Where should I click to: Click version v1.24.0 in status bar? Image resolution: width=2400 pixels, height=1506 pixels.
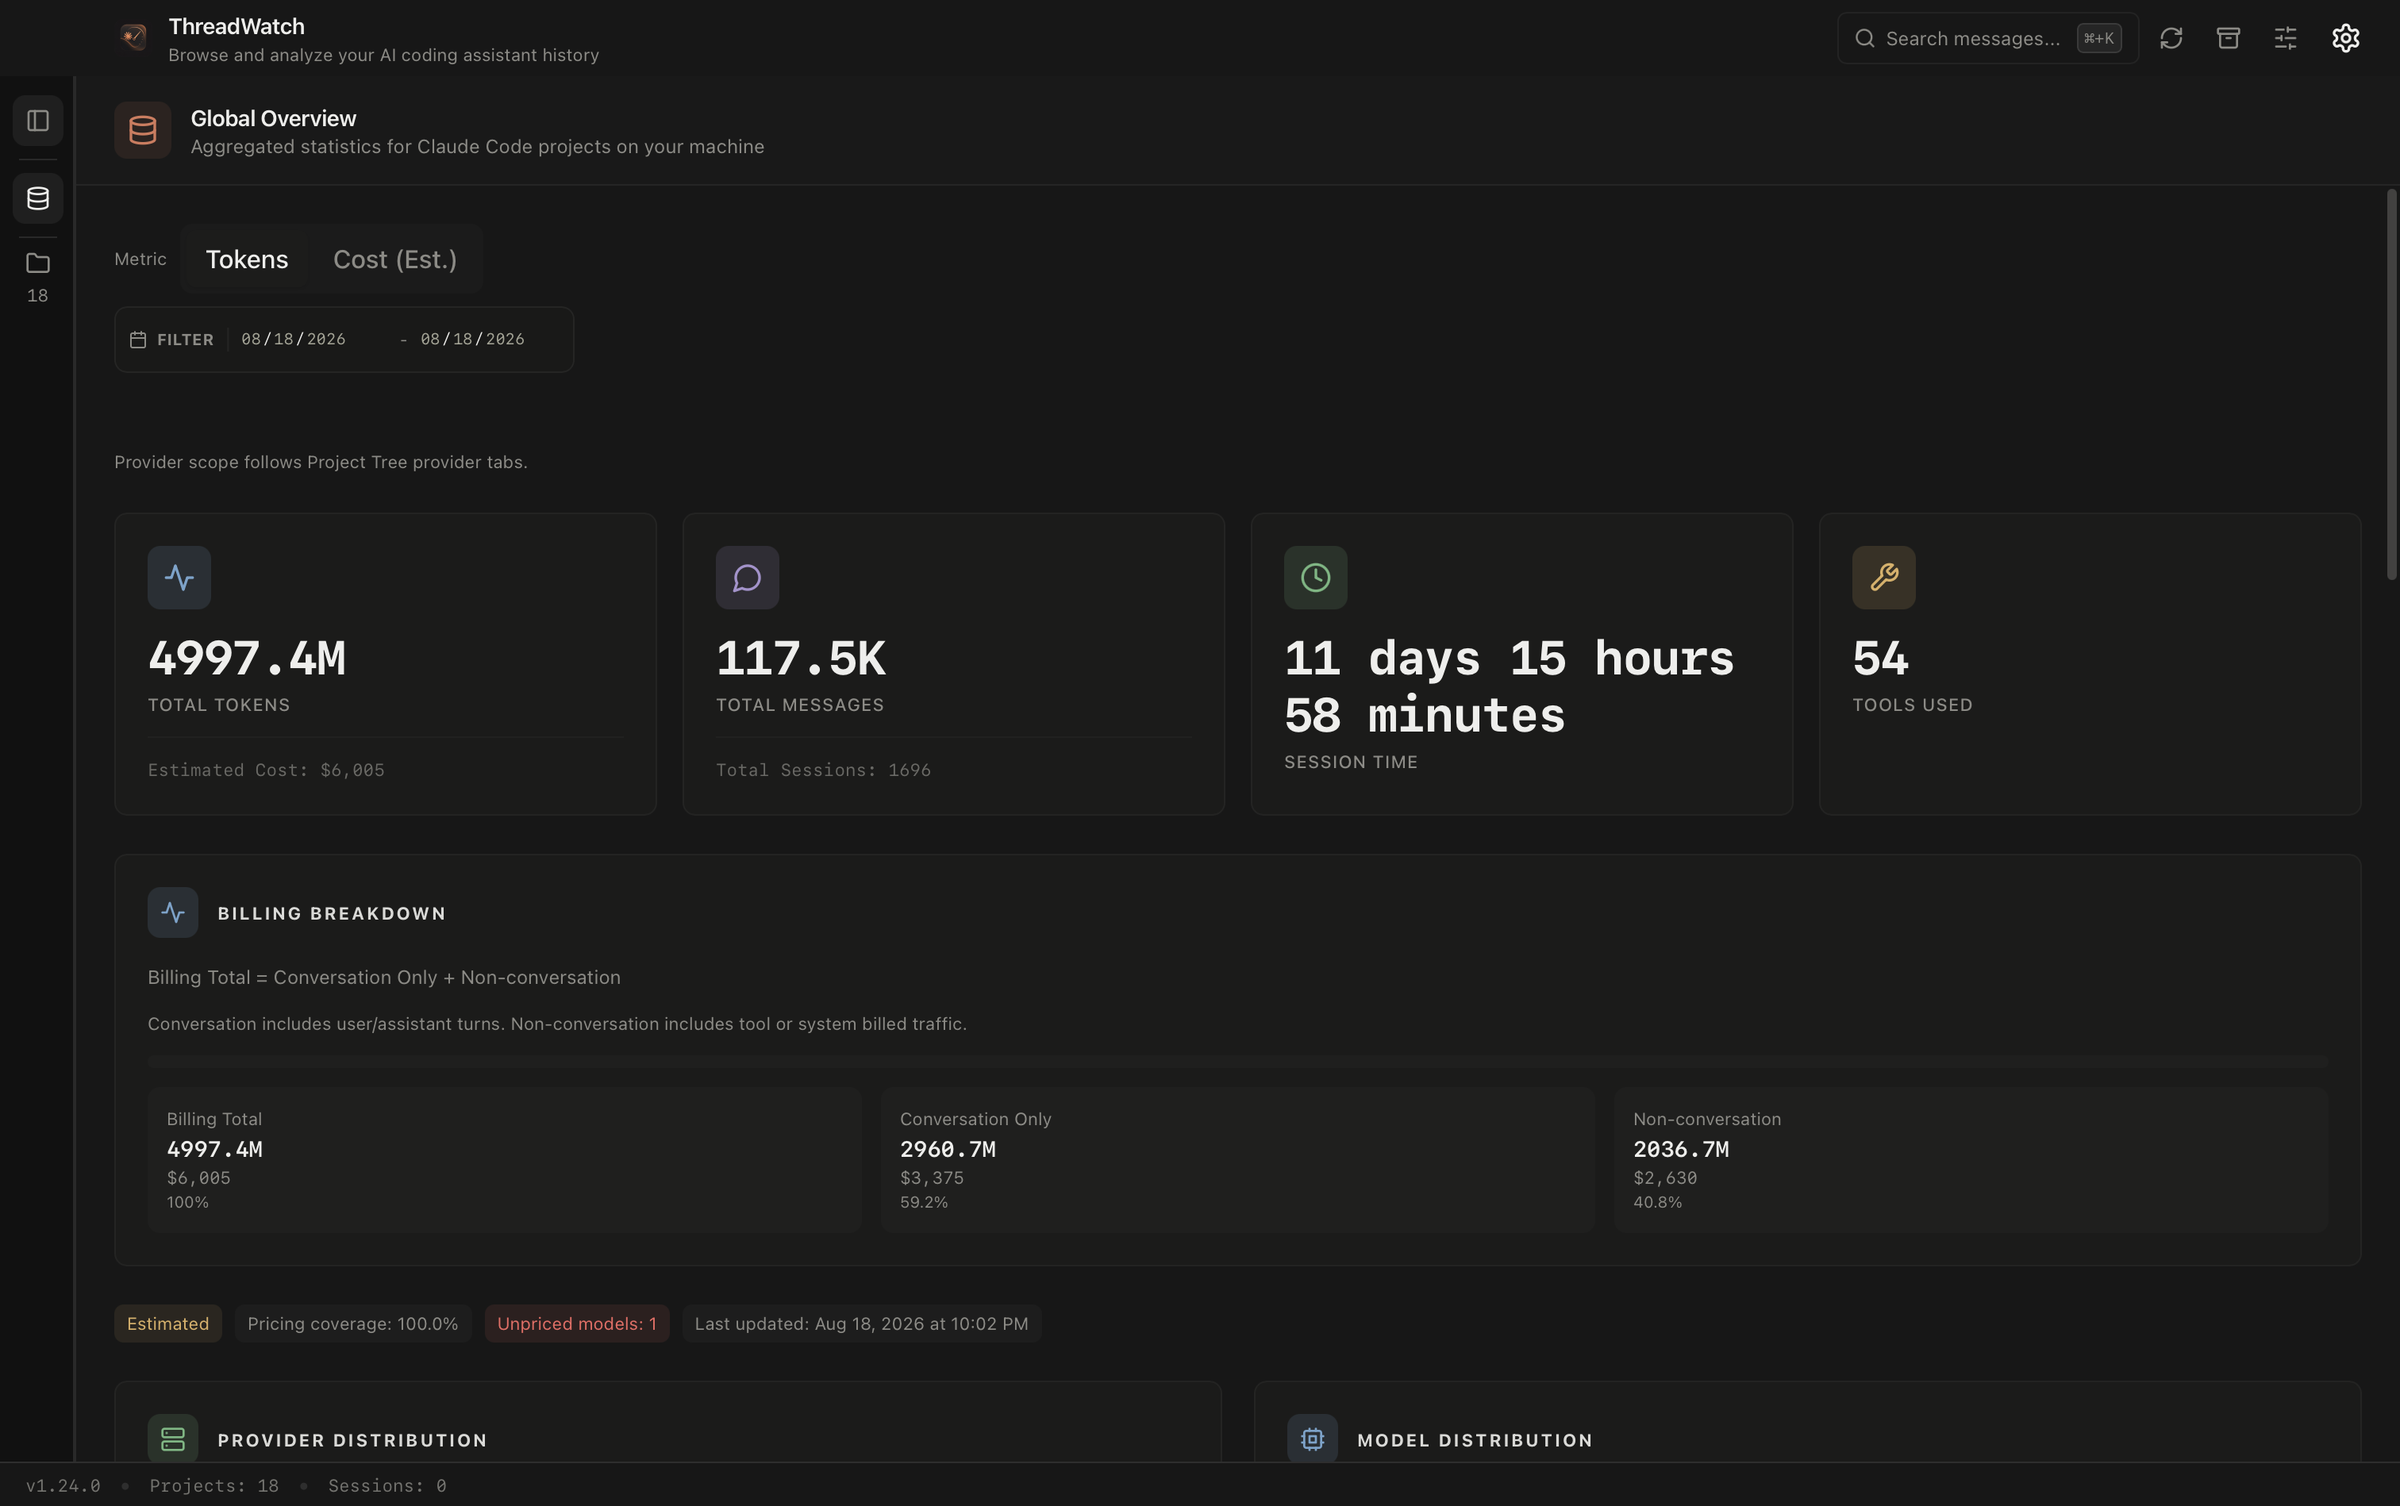pyautogui.click(x=63, y=1485)
